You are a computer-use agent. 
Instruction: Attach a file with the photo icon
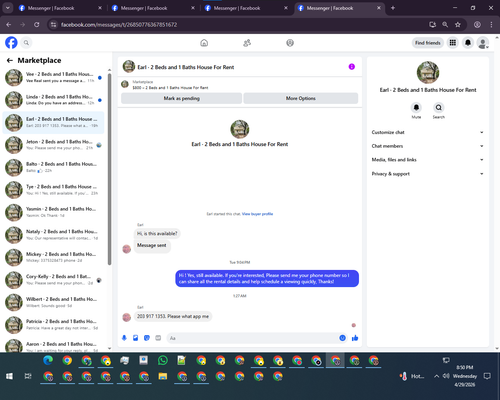click(136, 338)
